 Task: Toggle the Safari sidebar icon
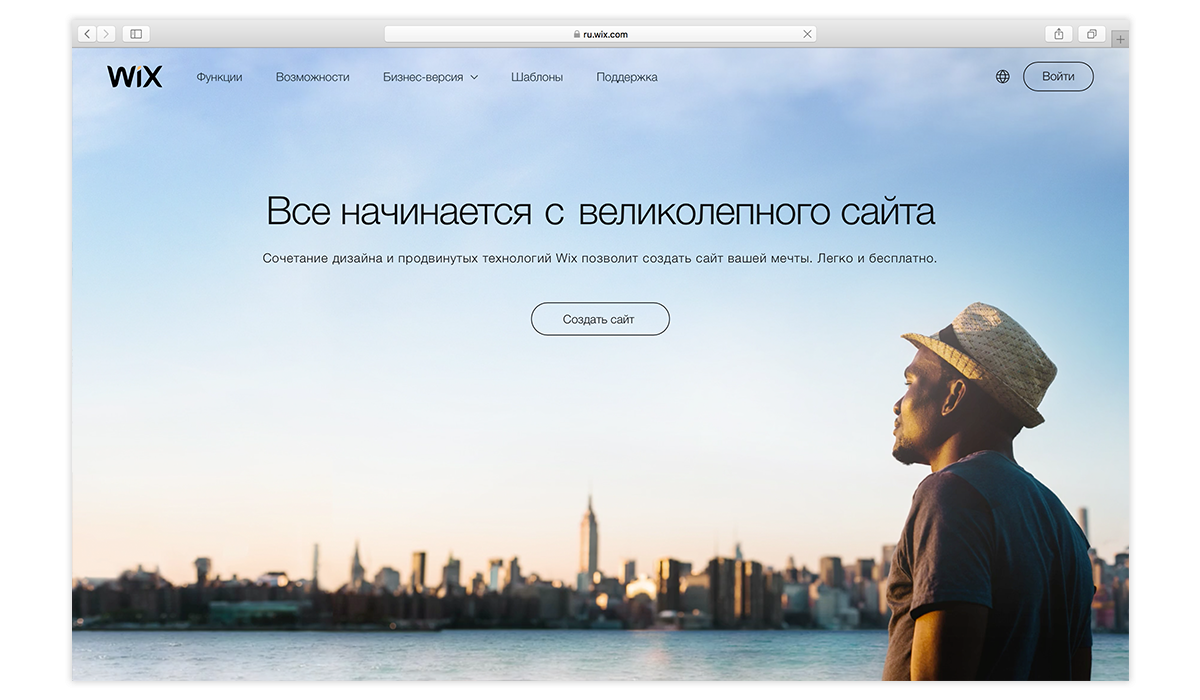pos(136,34)
